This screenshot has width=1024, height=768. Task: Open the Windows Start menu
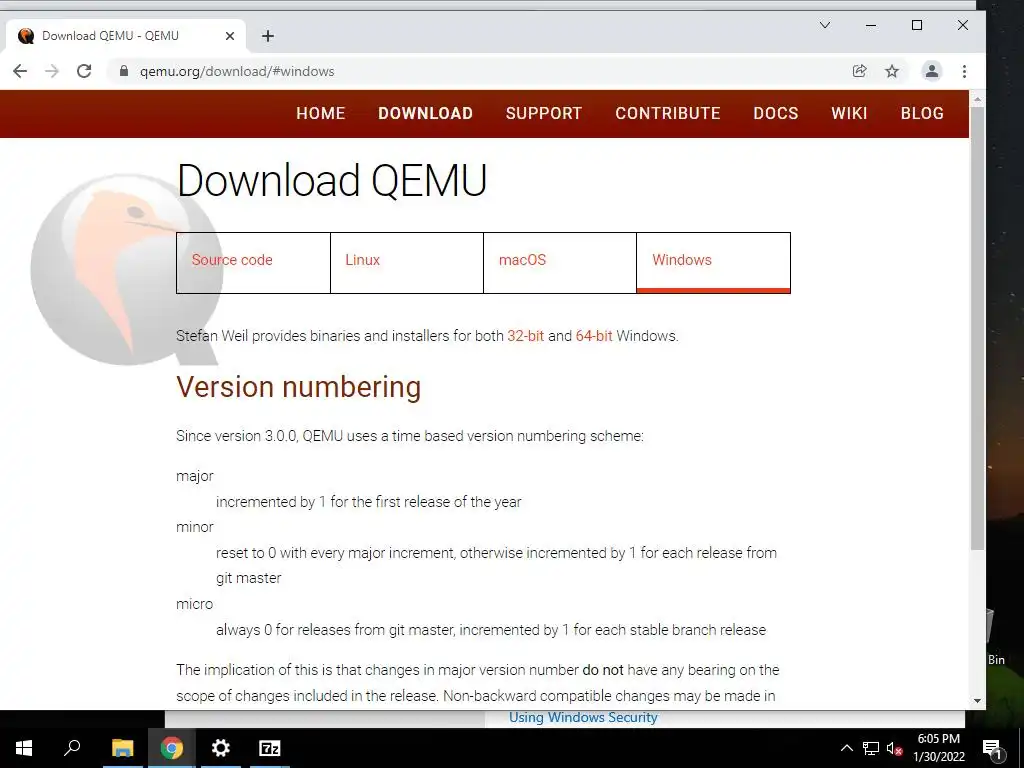point(24,748)
